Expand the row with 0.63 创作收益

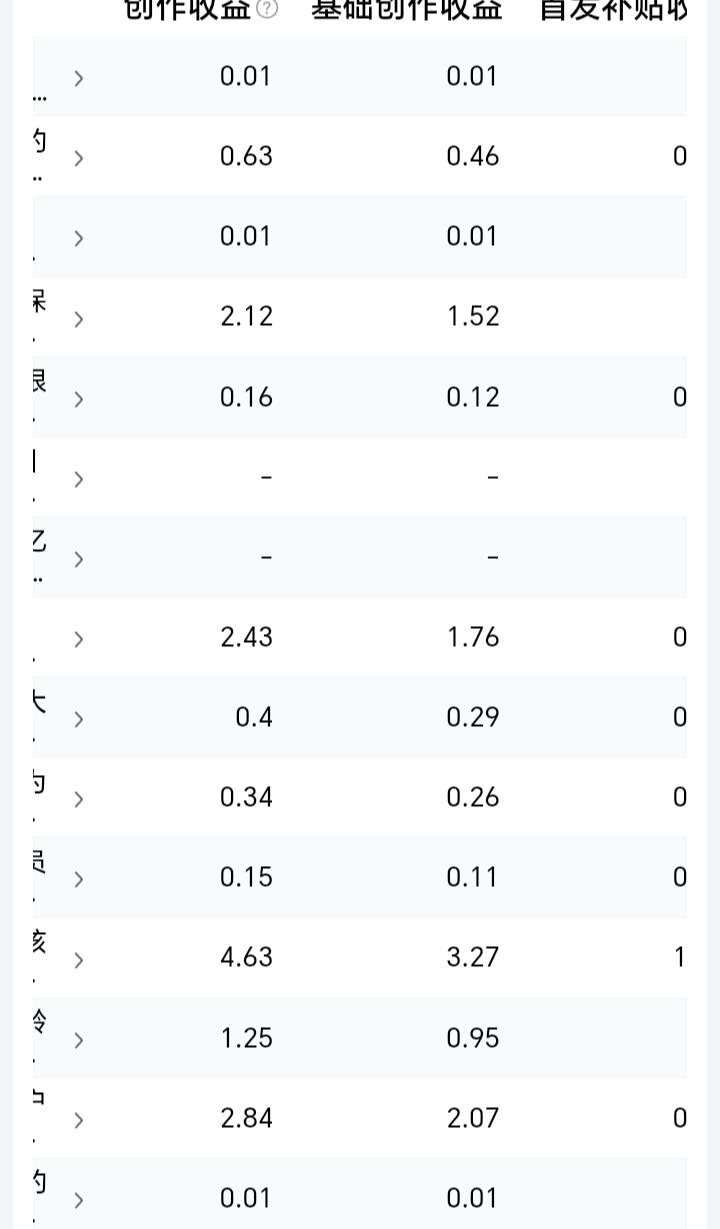(x=79, y=158)
